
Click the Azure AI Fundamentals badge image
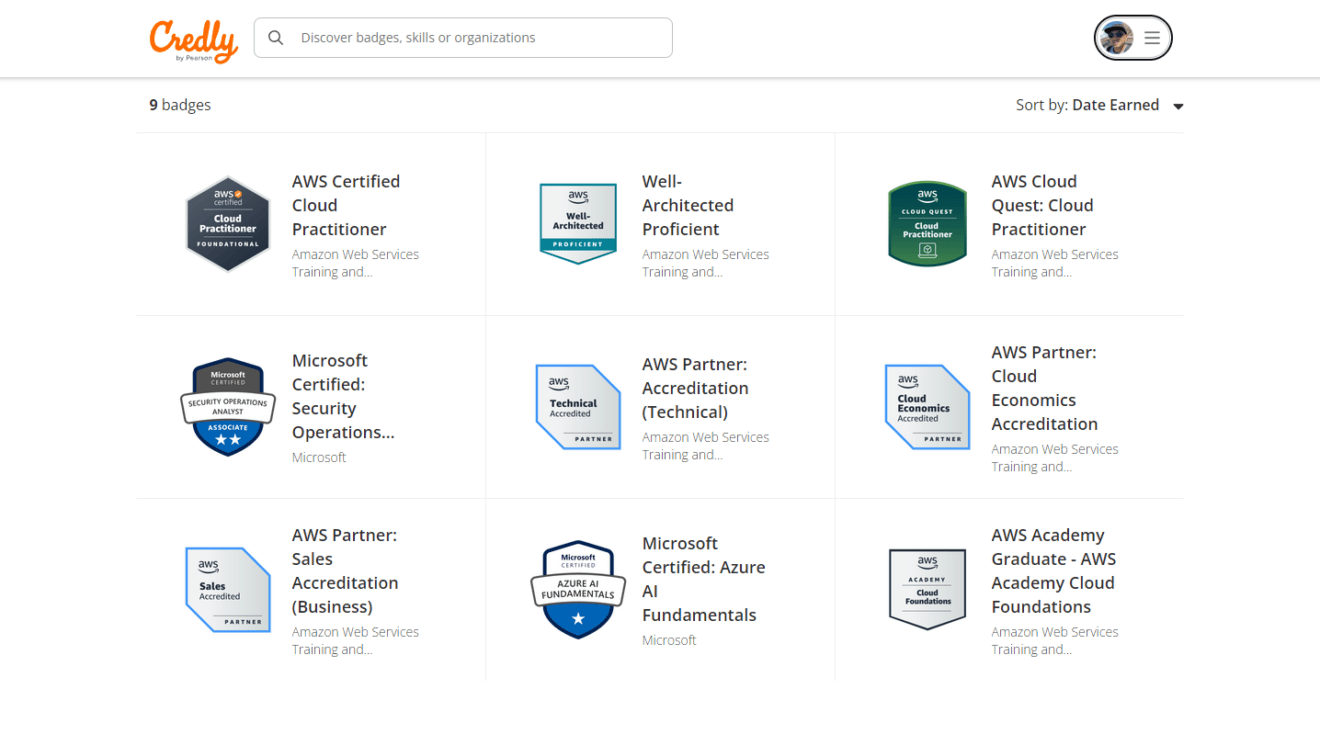tap(577, 589)
